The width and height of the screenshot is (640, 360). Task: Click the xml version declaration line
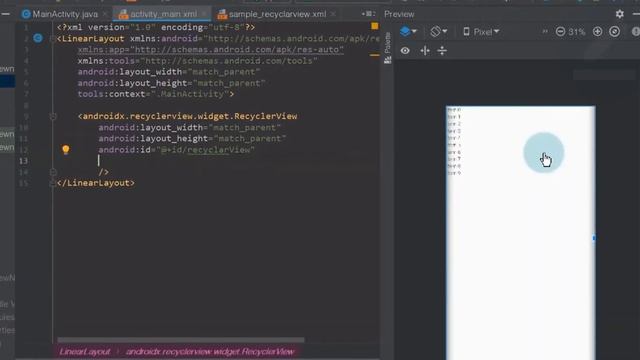pyautogui.click(x=156, y=27)
